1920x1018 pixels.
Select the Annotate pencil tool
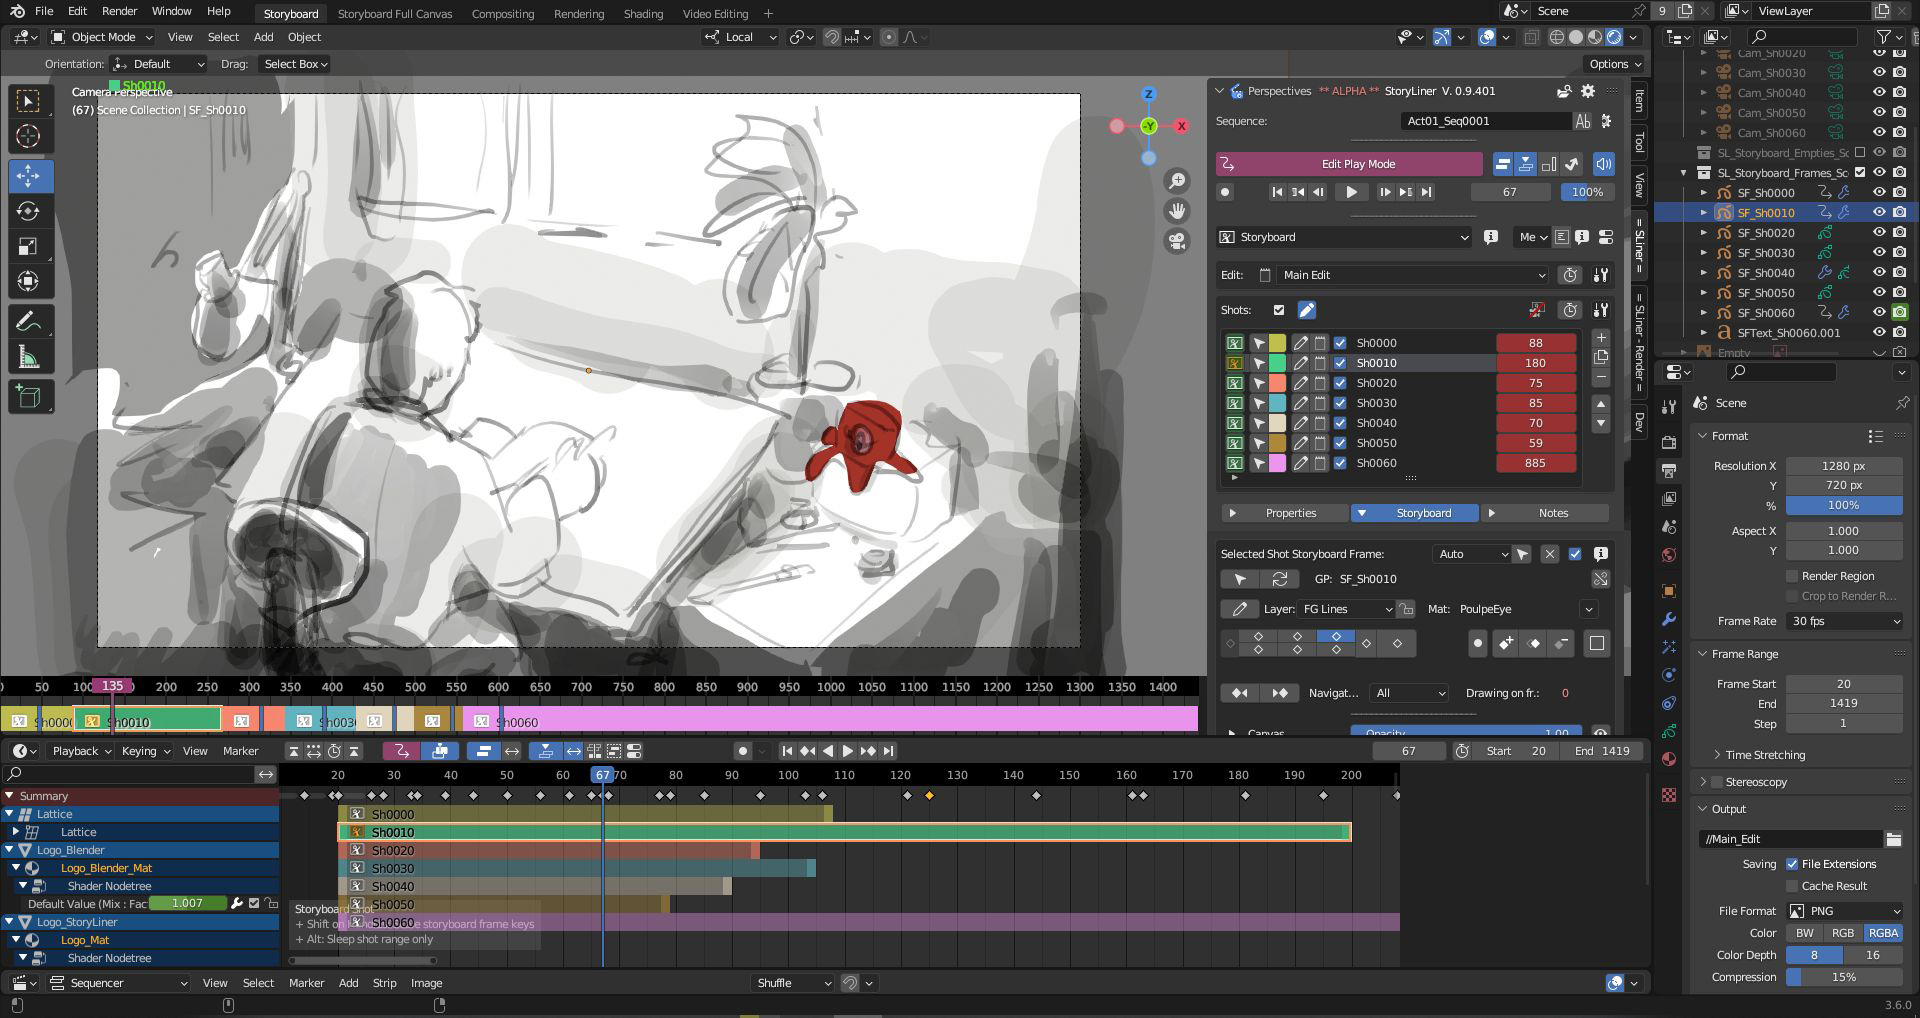[x=29, y=322]
